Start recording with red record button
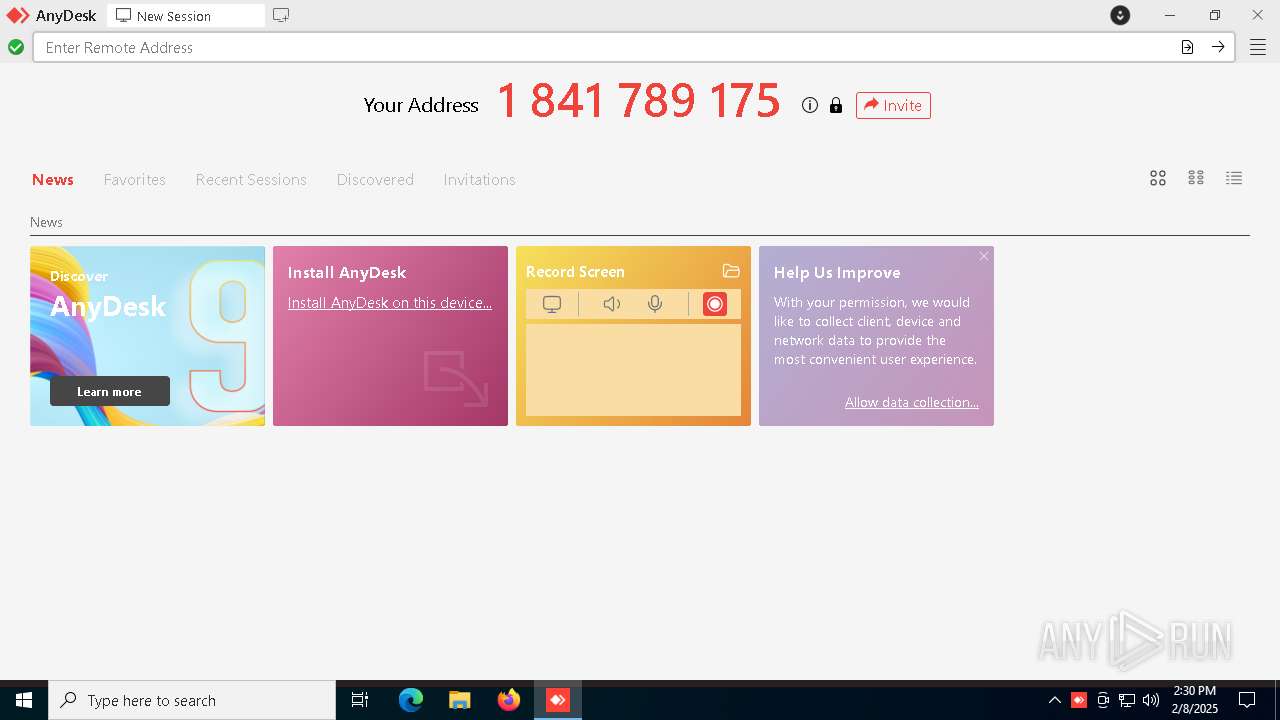Image resolution: width=1280 pixels, height=720 pixels. 715,304
